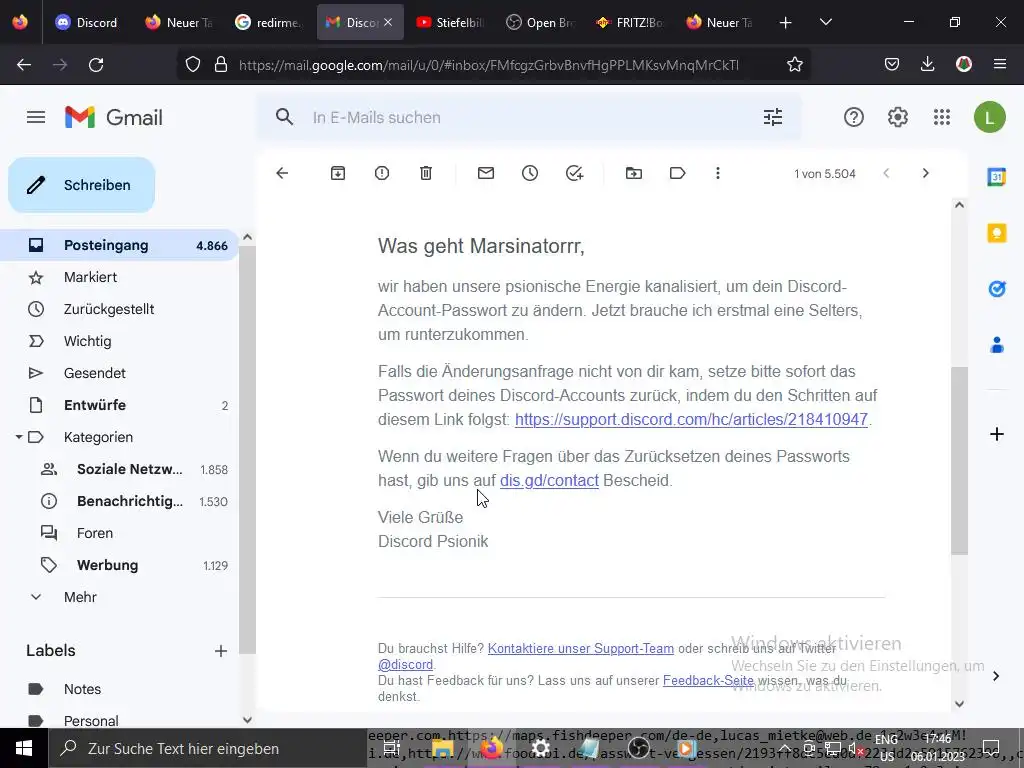Open search filter options
The width and height of the screenshot is (1024, 768).
(x=773, y=118)
